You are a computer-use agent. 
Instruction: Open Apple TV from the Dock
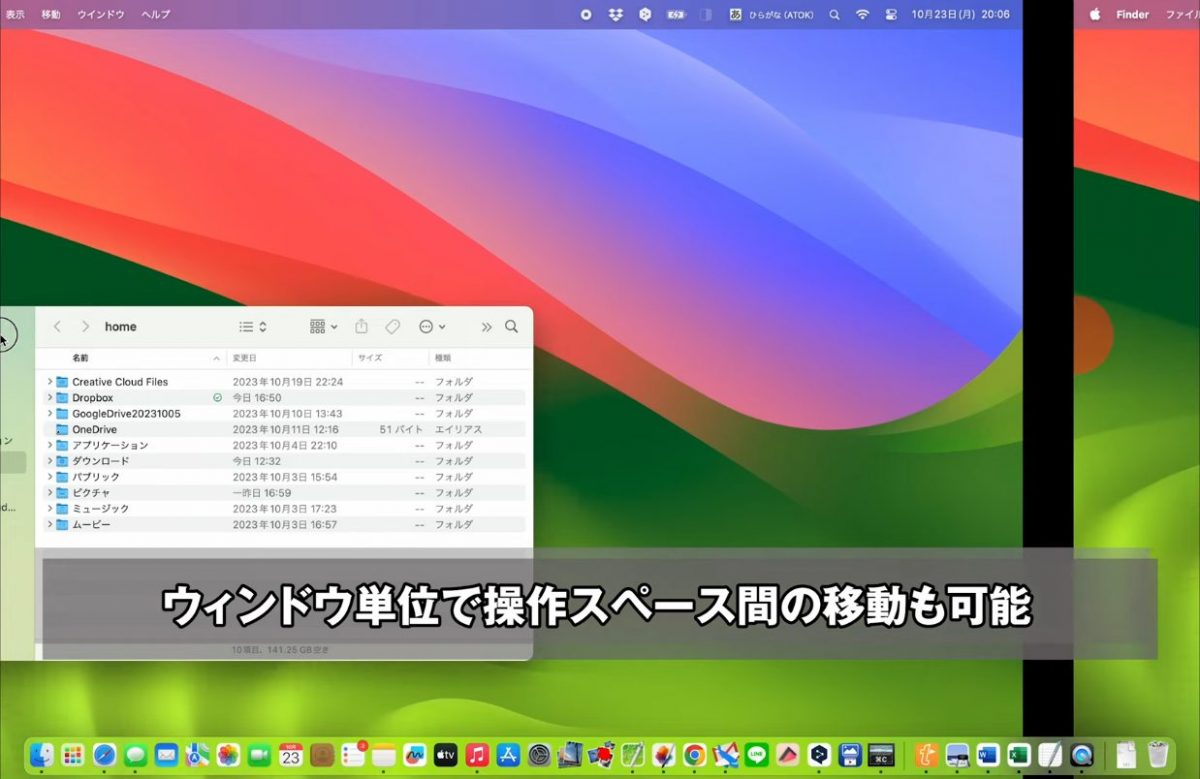pyautogui.click(x=445, y=754)
